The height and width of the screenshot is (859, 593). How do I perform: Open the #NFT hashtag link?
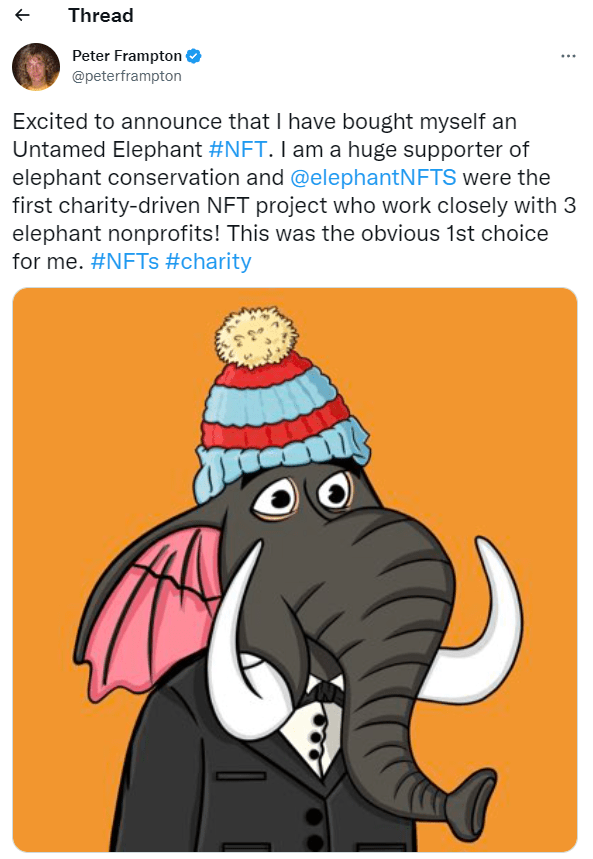pyautogui.click(x=238, y=150)
